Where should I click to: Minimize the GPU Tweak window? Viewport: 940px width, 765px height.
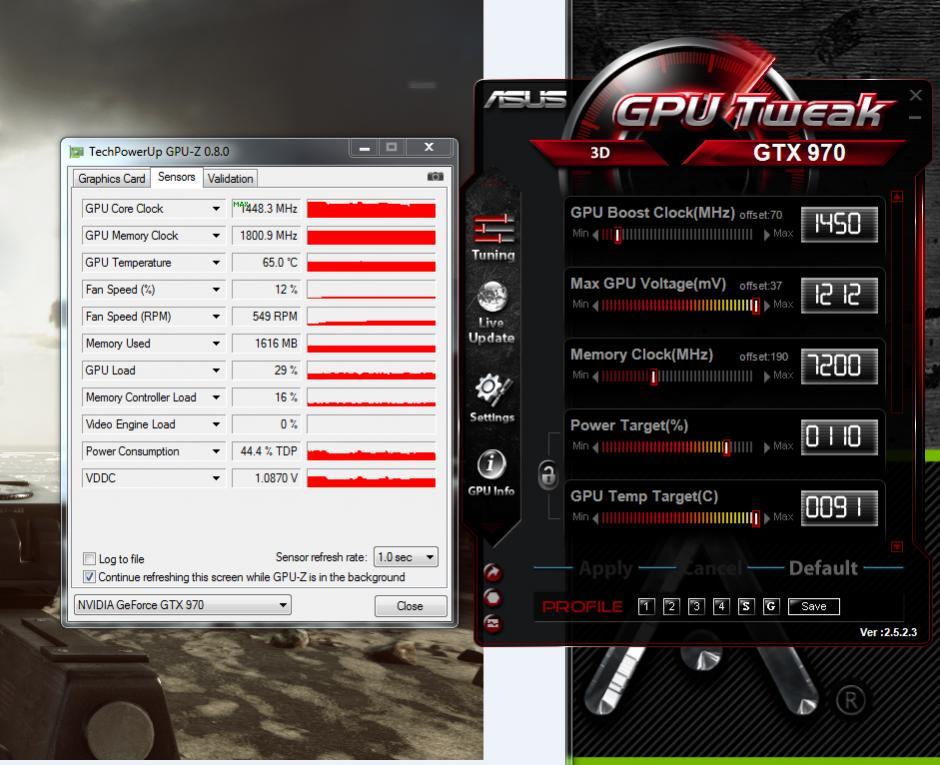click(x=915, y=118)
